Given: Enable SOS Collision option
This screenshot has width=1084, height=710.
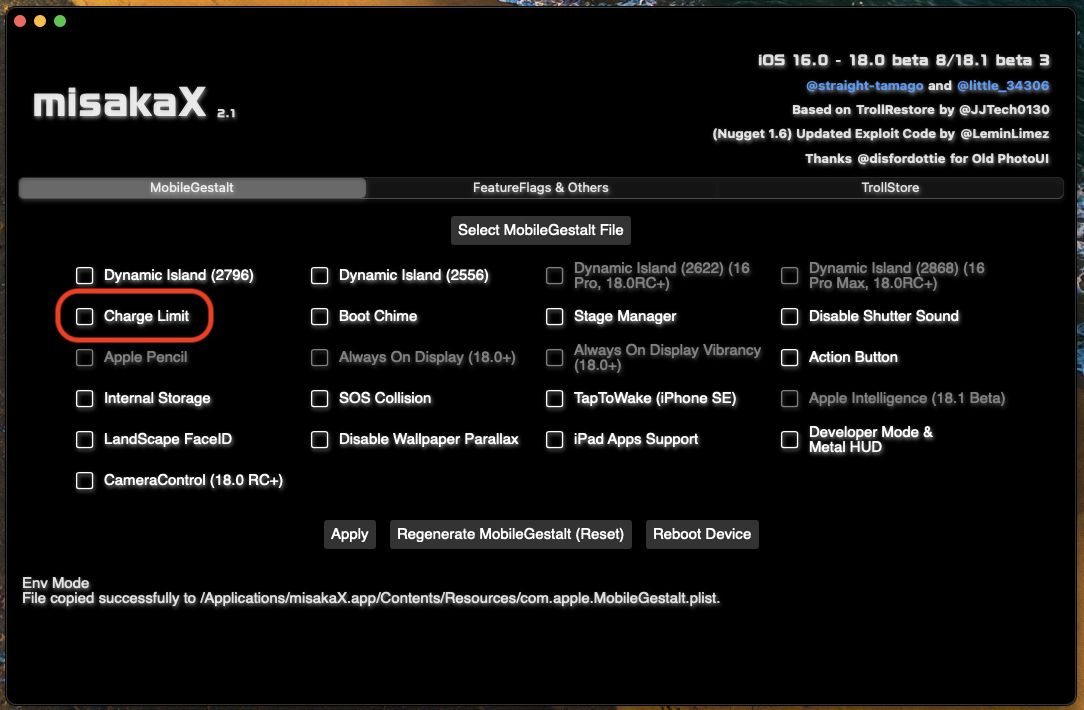Looking at the screenshot, I should coord(319,398).
